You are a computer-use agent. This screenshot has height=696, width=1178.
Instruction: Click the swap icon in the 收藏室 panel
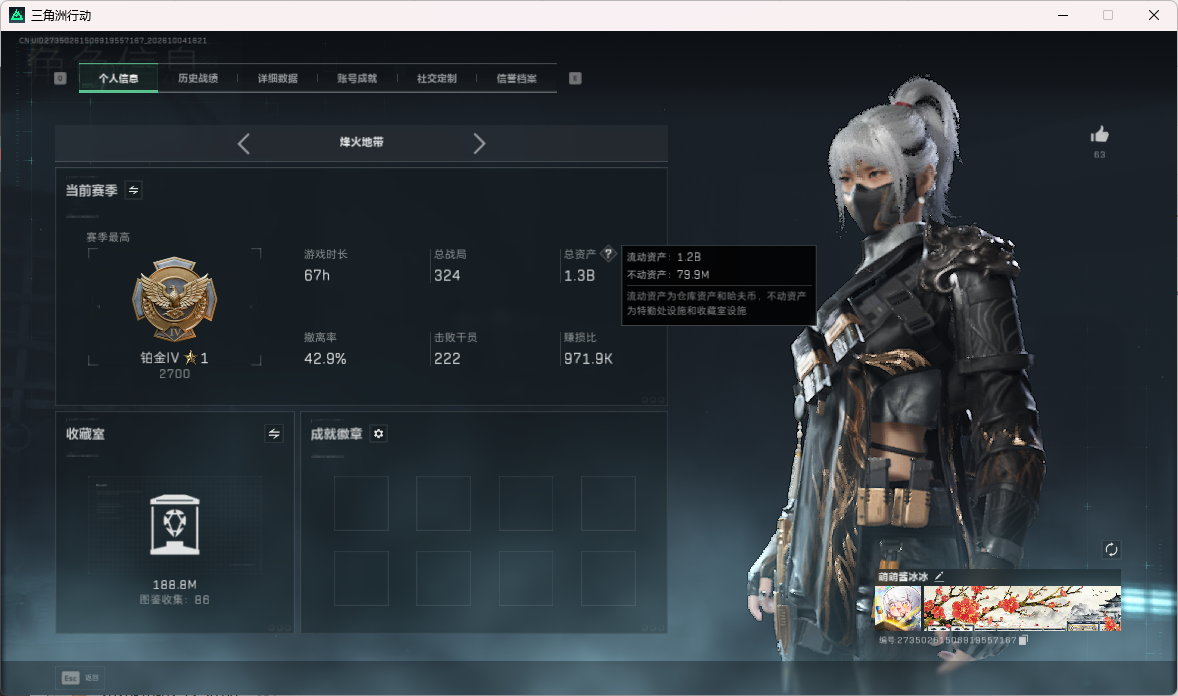pos(274,434)
